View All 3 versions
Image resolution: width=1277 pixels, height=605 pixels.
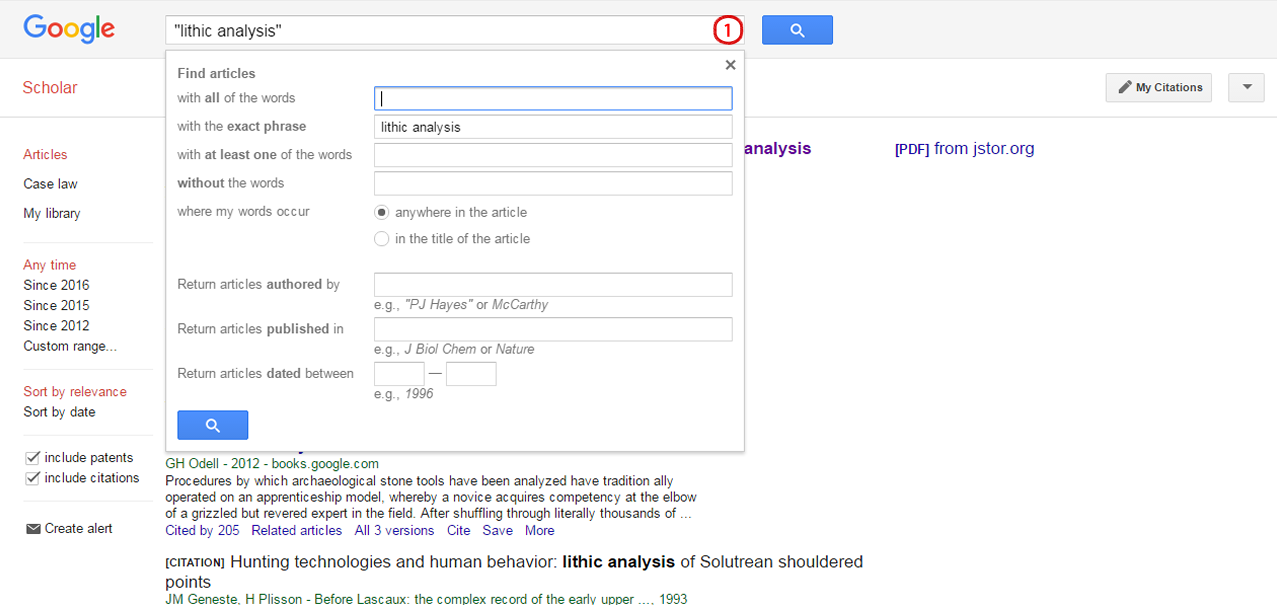pos(395,531)
